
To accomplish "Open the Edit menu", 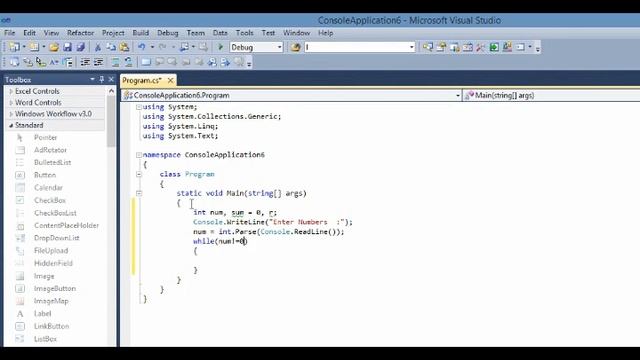I will pos(29,33).
